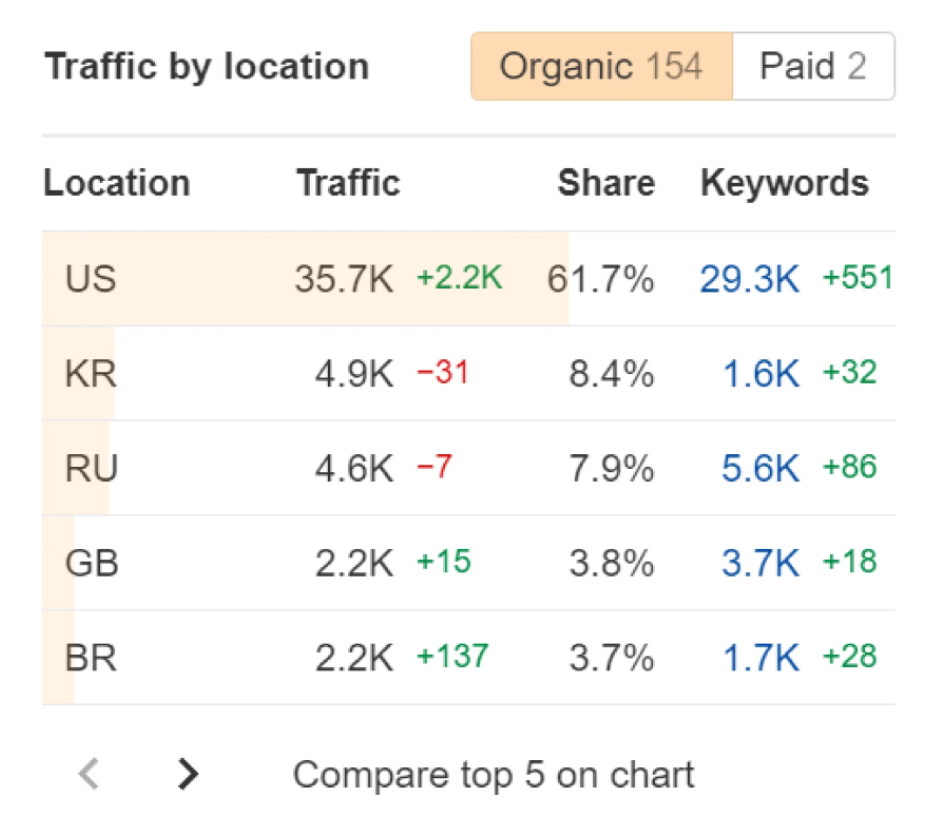This screenshot has height=831, width=930.
Task: Switch to the Paid 2 tab
Action: [x=812, y=67]
